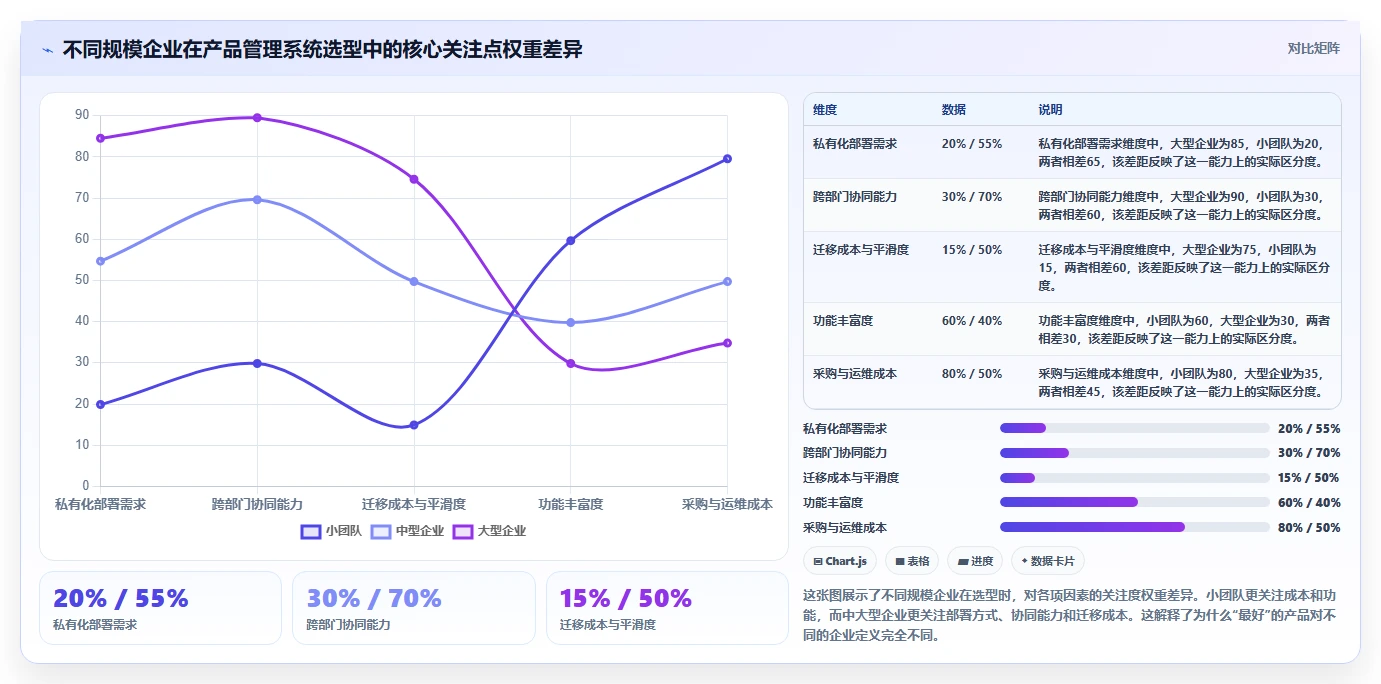Select the 功能丰富度 table row name
Screen dimensions: 1381x684
point(843,320)
